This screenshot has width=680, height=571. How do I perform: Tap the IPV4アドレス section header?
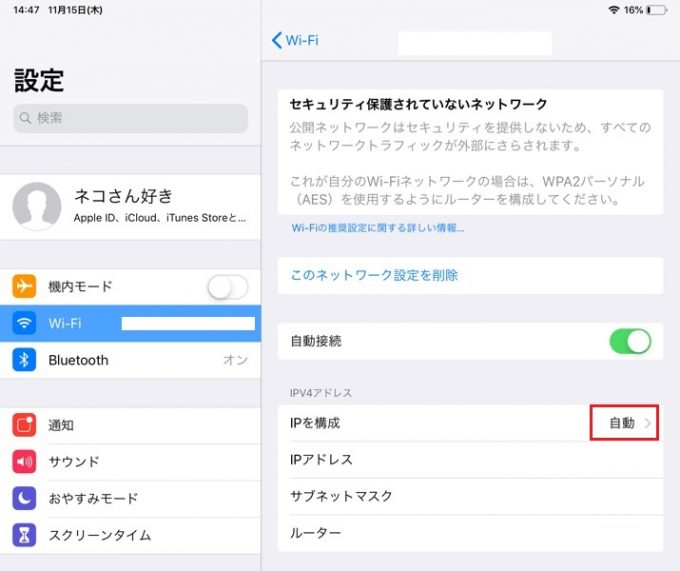tap(320, 393)
